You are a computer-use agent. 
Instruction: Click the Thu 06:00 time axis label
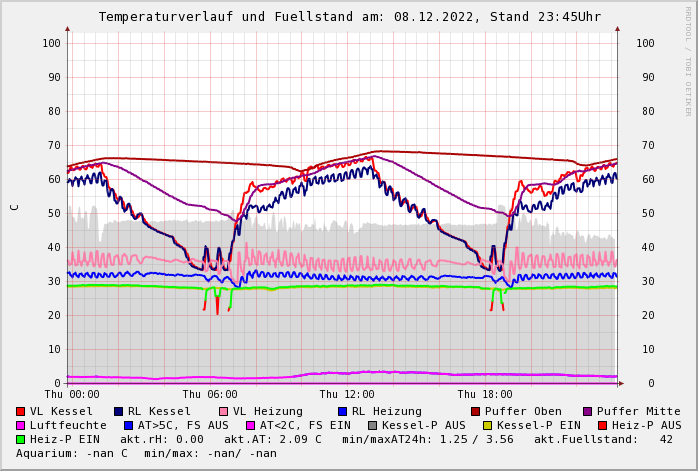209,394
